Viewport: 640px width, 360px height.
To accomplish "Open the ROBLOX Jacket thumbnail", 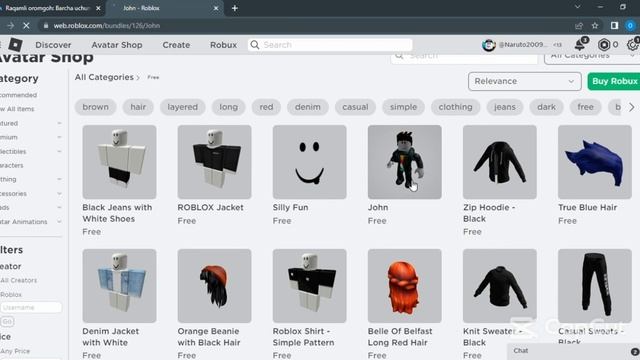I will [x=214, y=162].
